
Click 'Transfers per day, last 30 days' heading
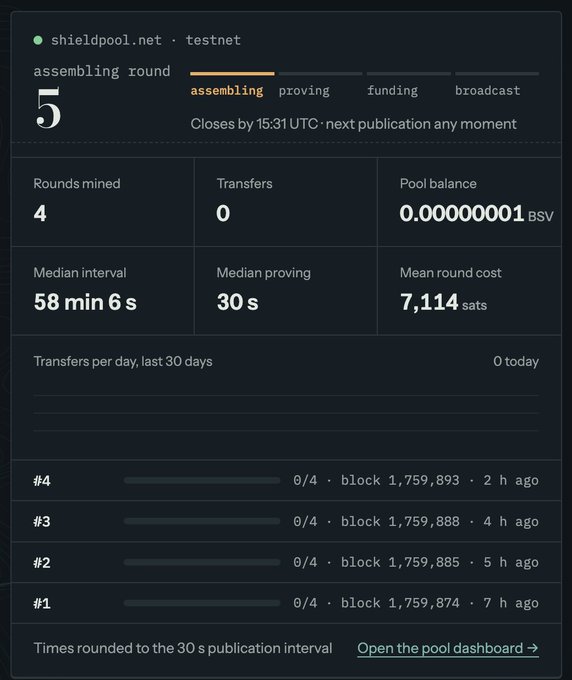tap(123, 361)
